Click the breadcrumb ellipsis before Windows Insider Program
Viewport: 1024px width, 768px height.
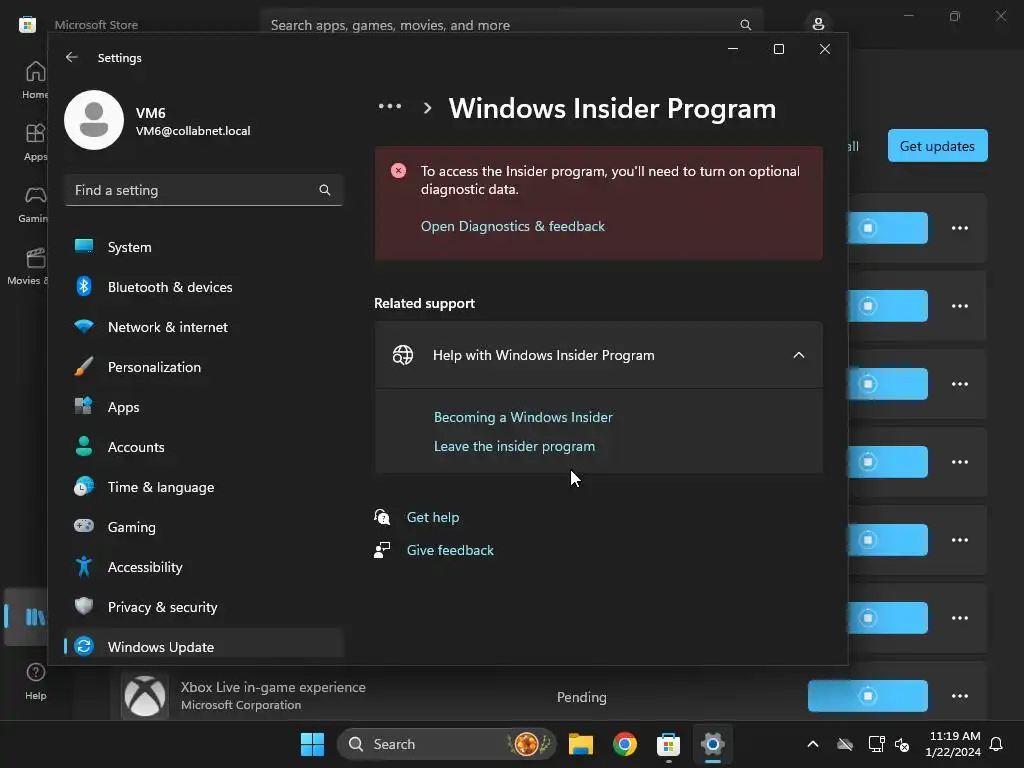coord(390,106)
